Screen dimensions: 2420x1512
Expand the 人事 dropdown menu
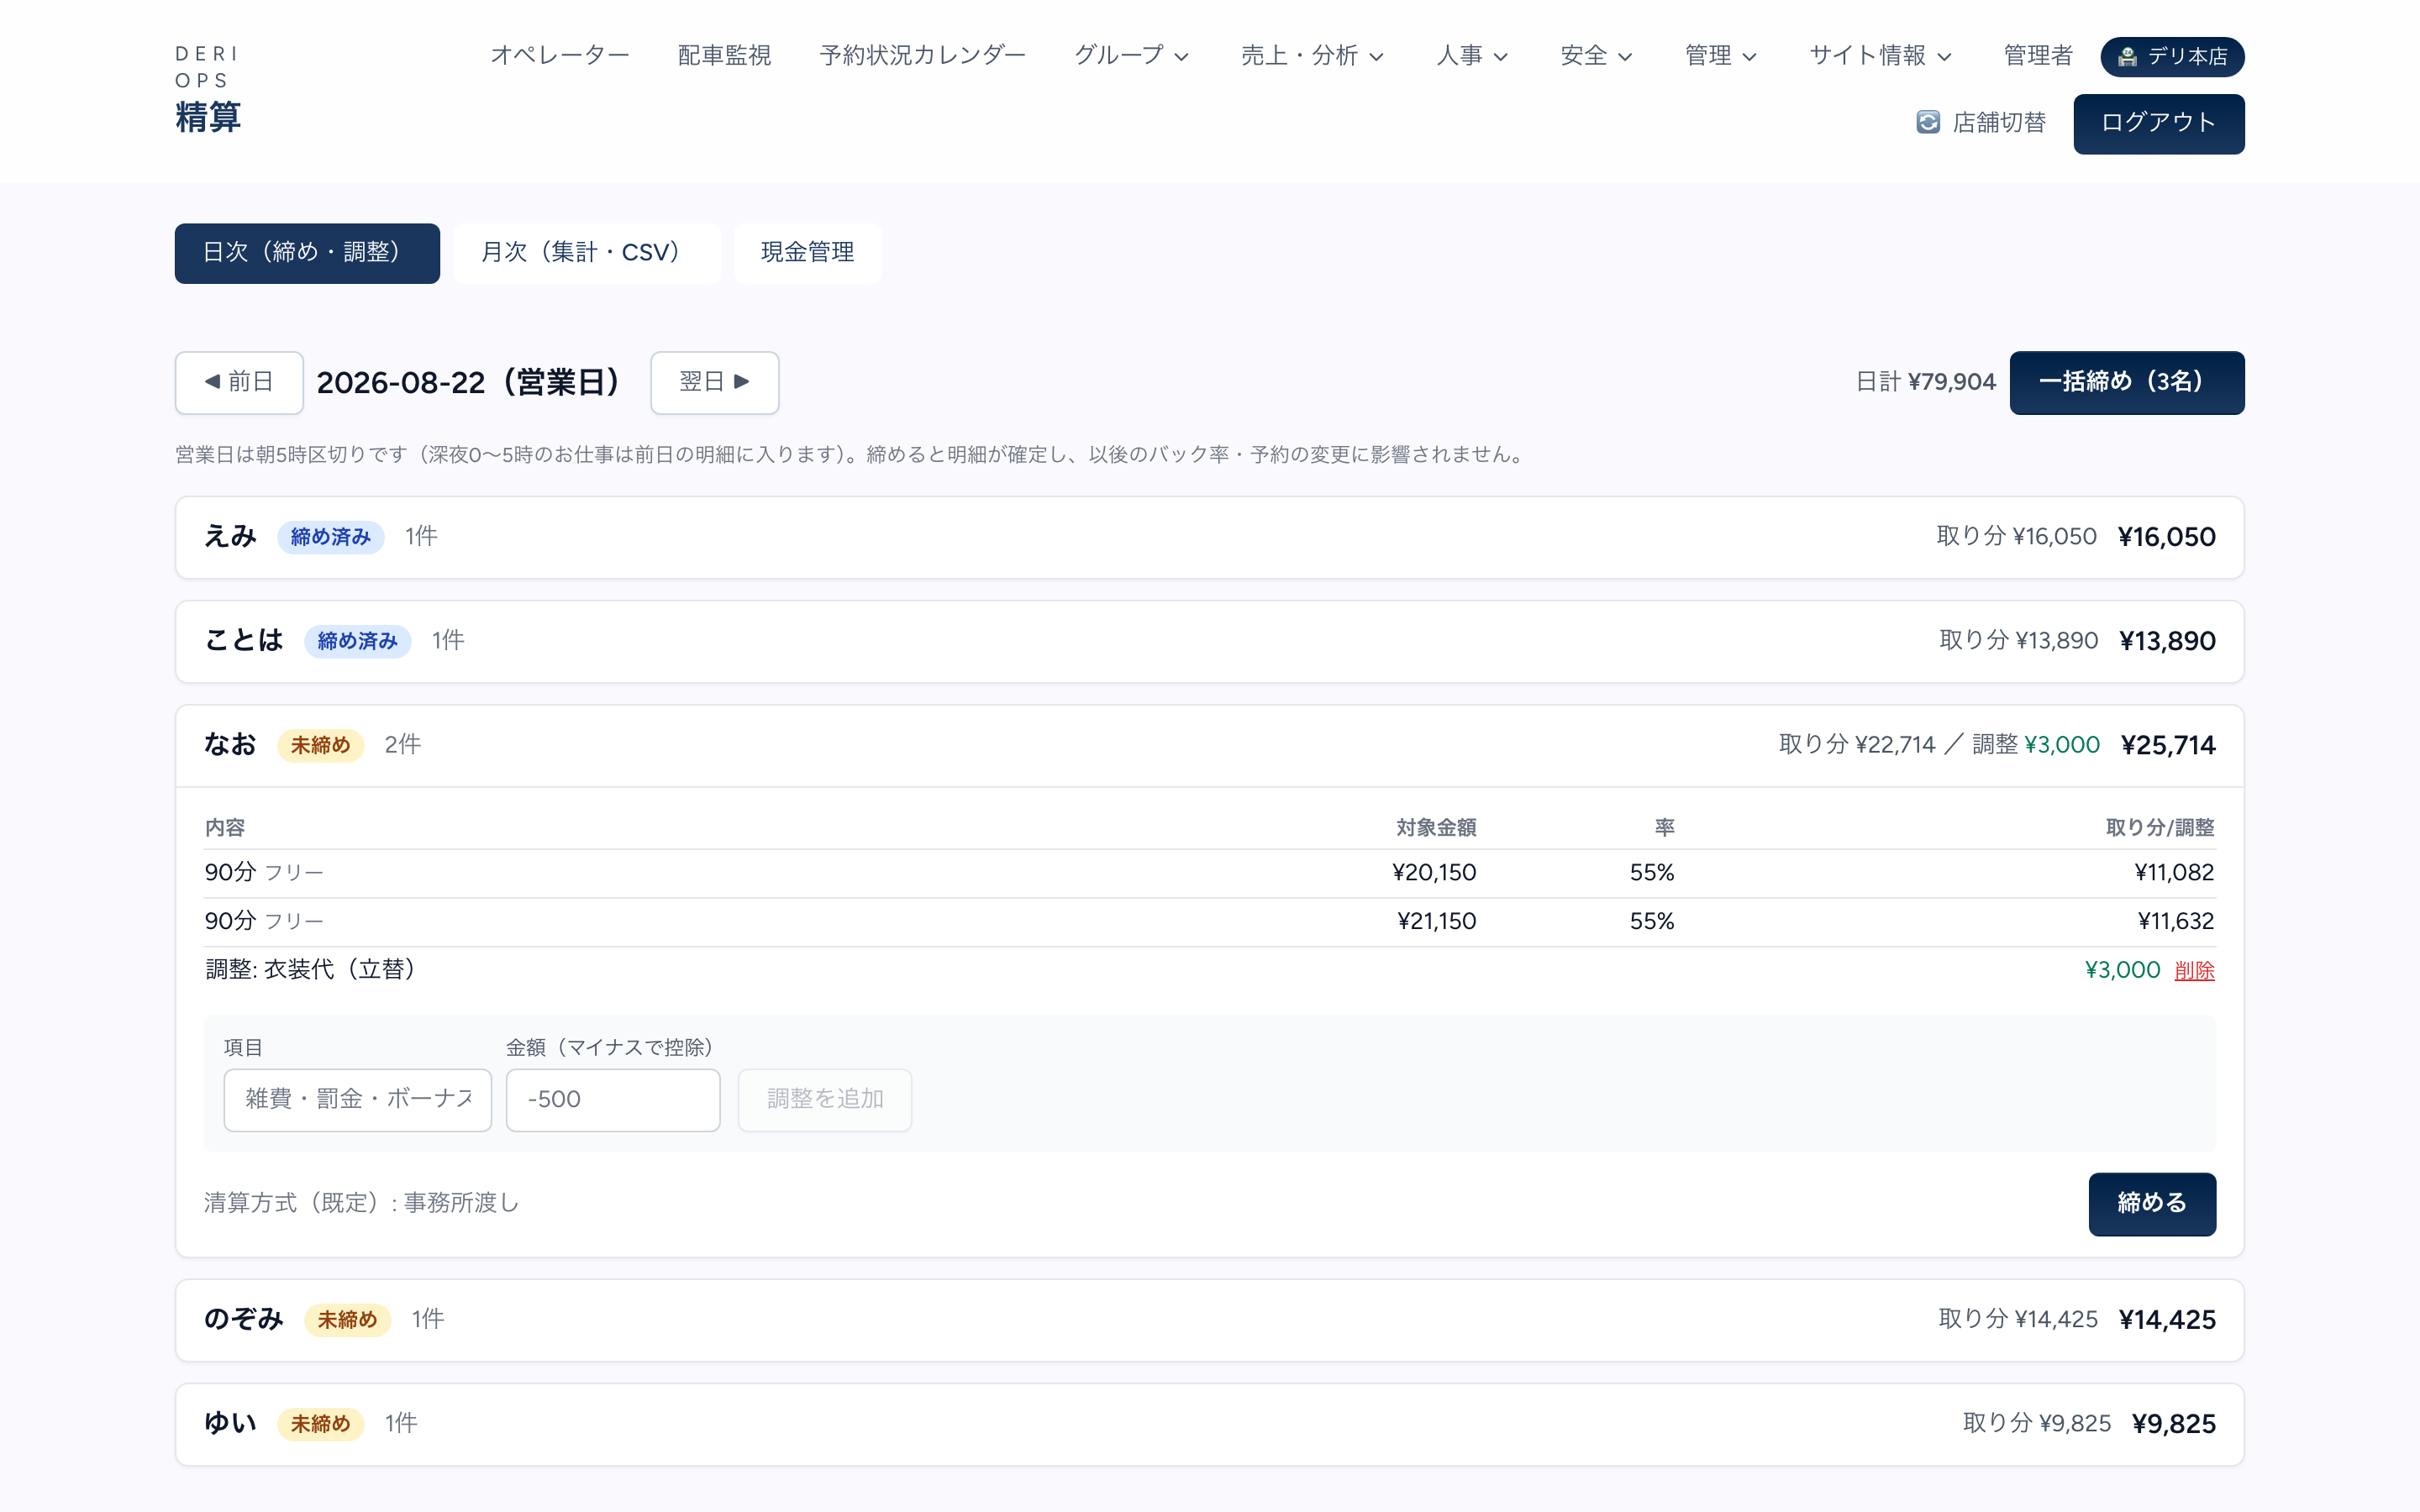click(1472, 55)
